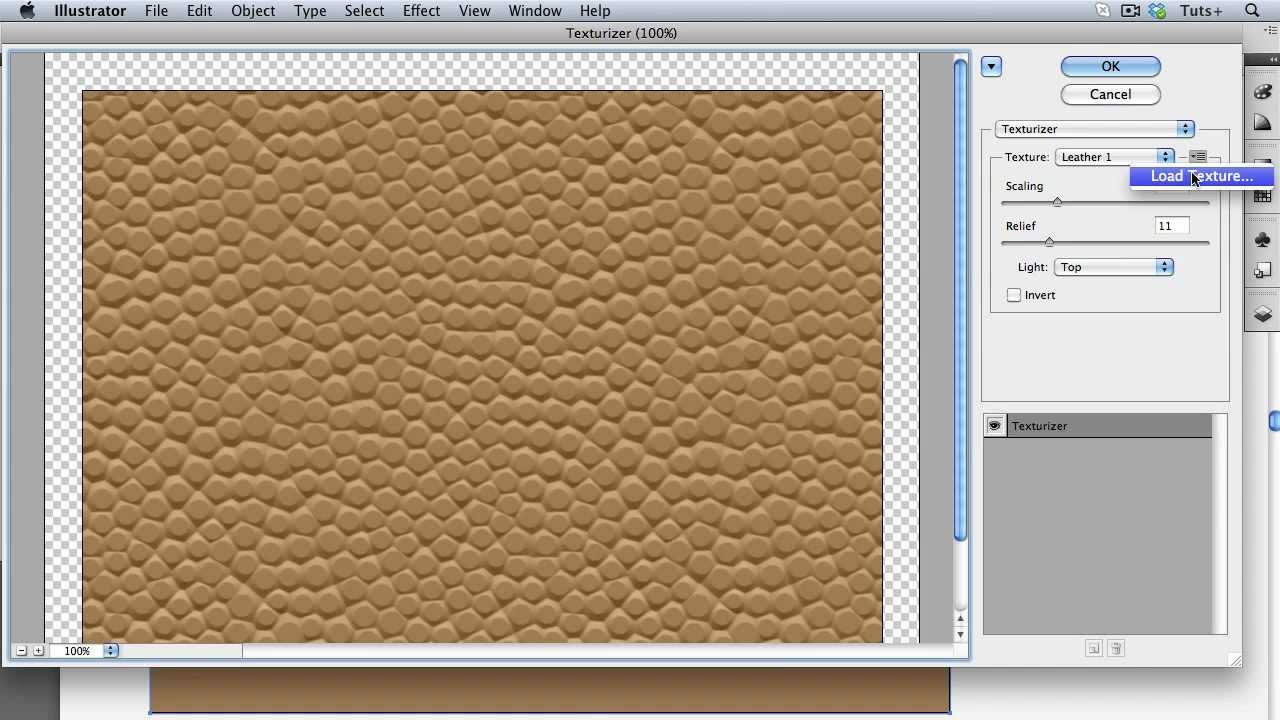Viewport: 1280px width, 720px height.
Task: Open Spotlight search magnifier
Action: pos(1252,11)
